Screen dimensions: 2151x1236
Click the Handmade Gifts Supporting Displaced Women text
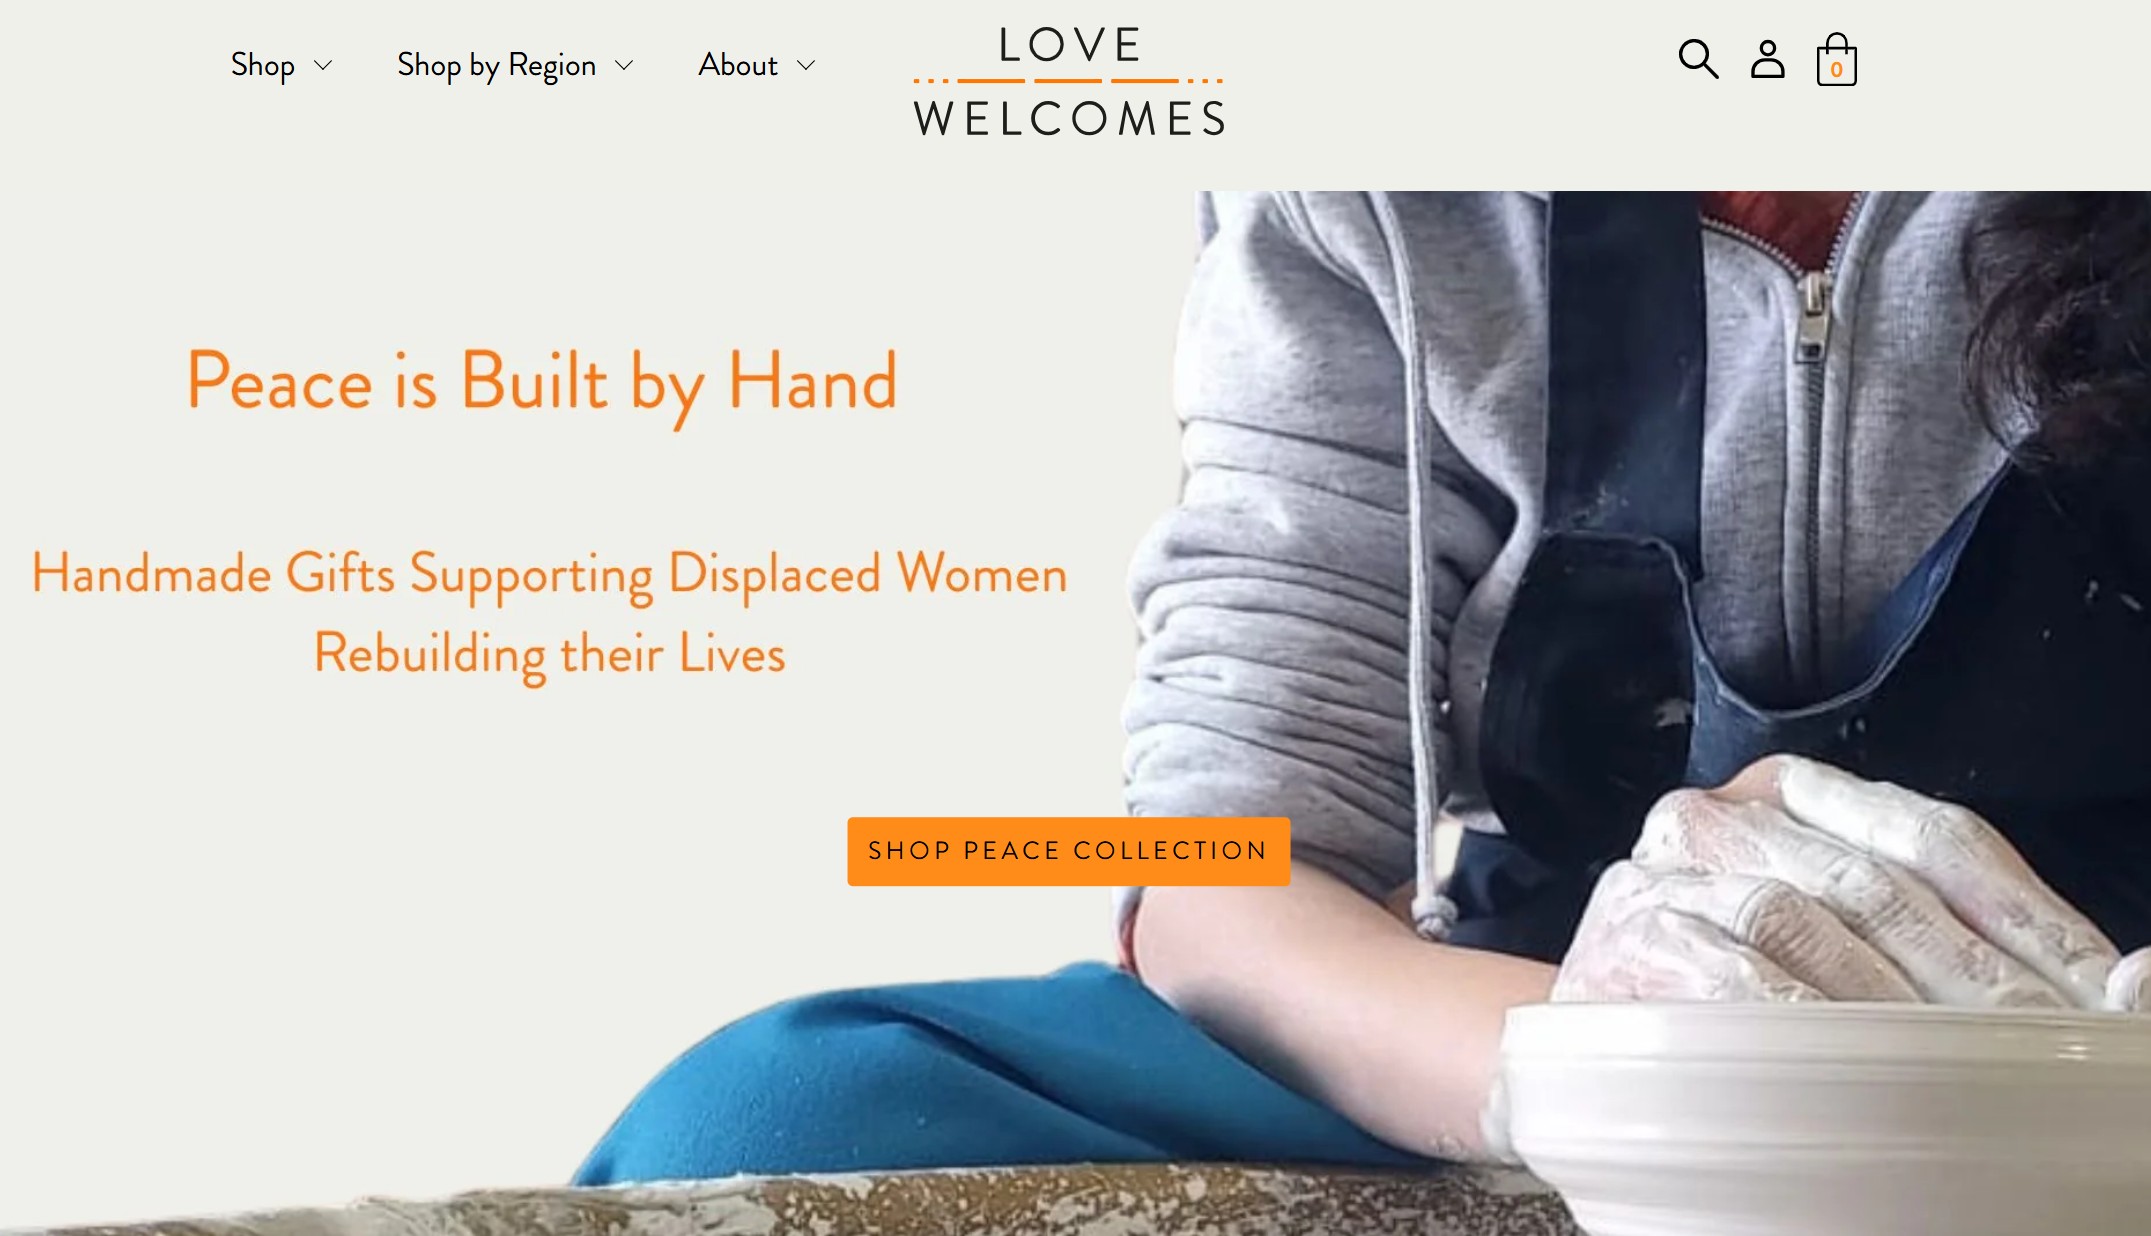[x=549, y=576]
